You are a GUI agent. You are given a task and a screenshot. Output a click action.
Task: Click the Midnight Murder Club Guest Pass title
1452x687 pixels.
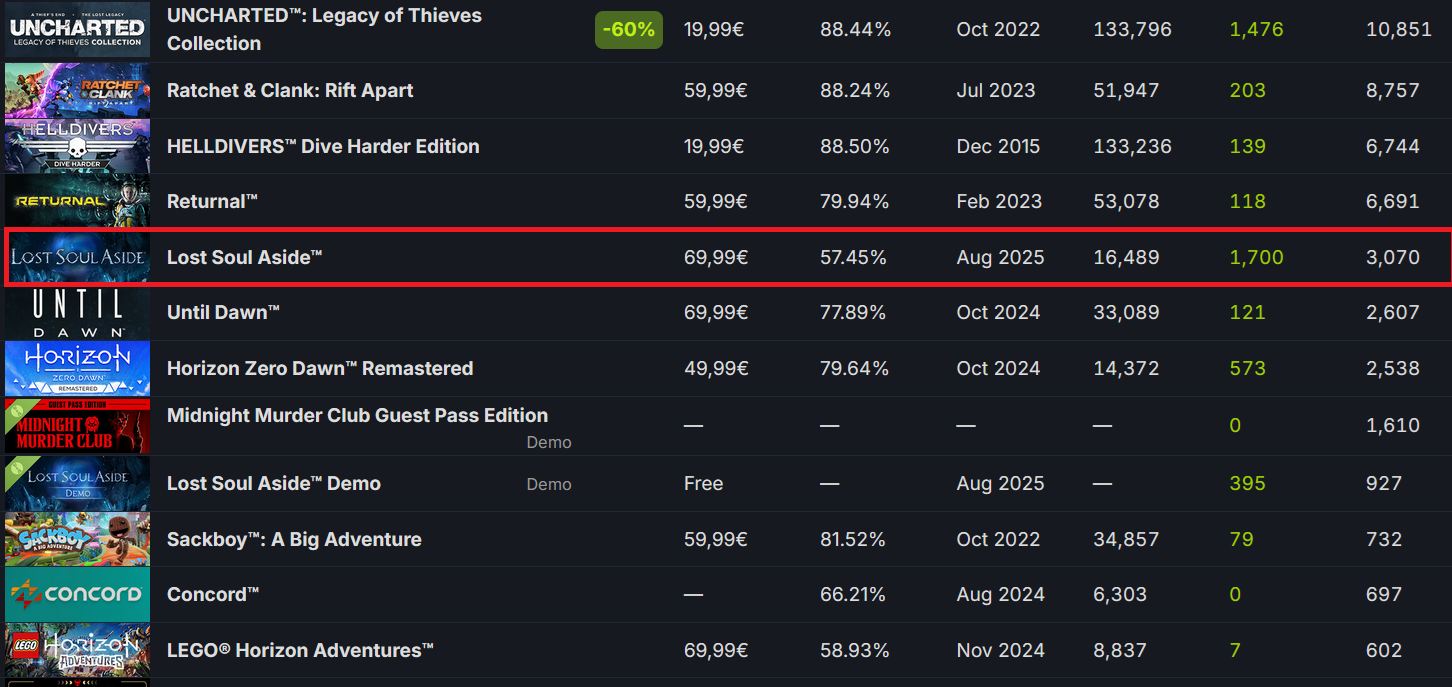point(357,415)
